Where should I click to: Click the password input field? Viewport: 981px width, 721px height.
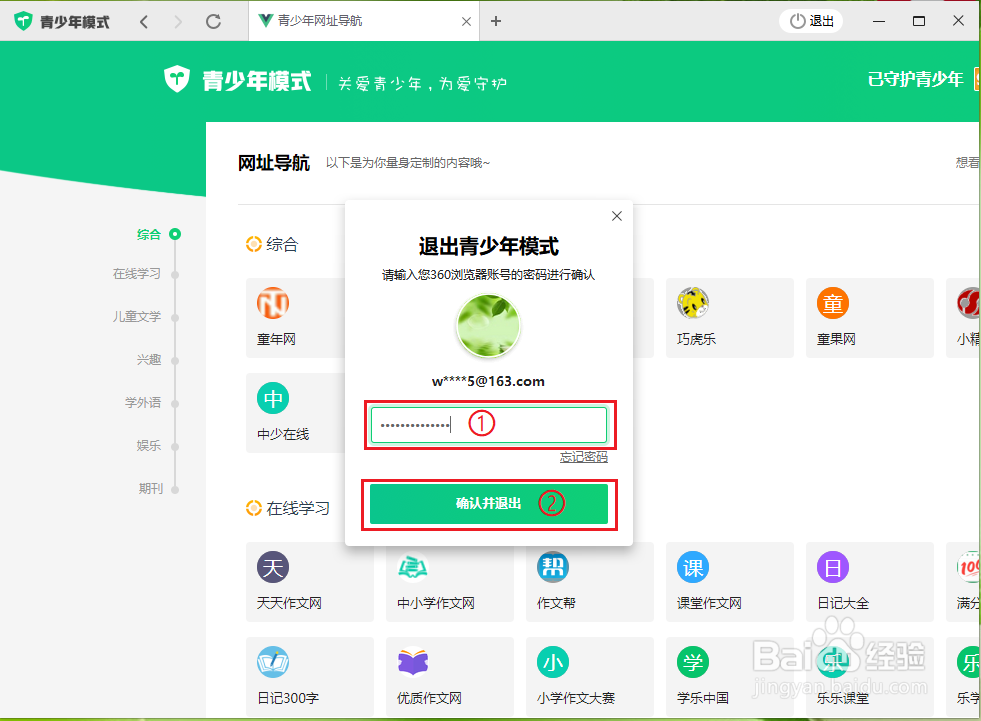489,424
